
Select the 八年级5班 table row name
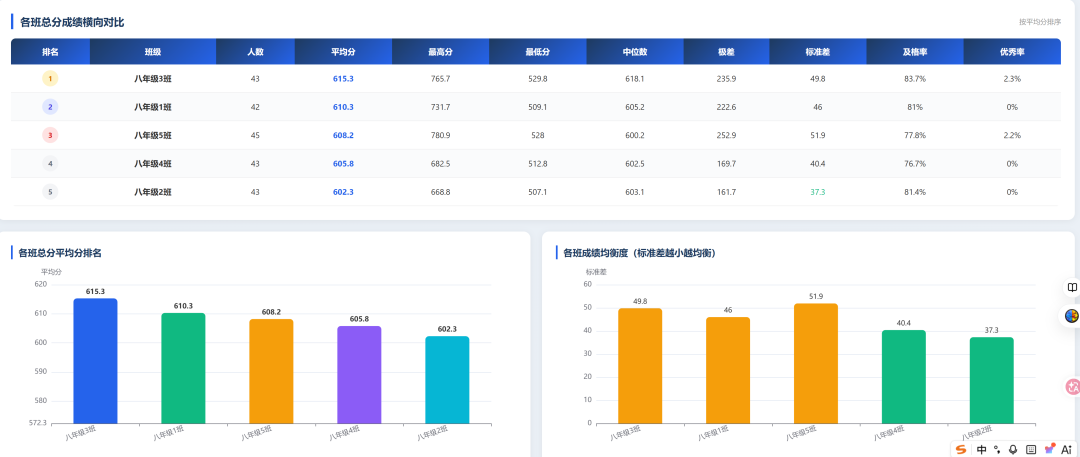tap(153, 135)
